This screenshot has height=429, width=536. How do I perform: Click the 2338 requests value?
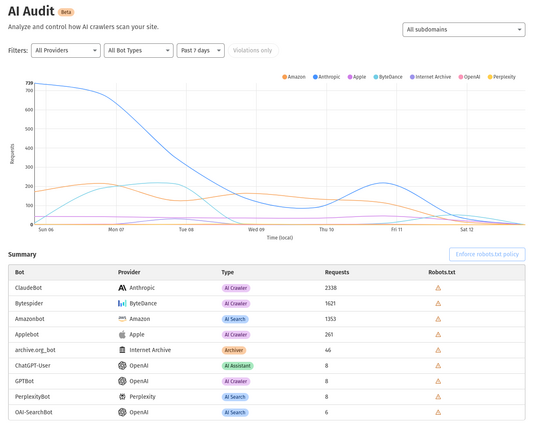331,288
